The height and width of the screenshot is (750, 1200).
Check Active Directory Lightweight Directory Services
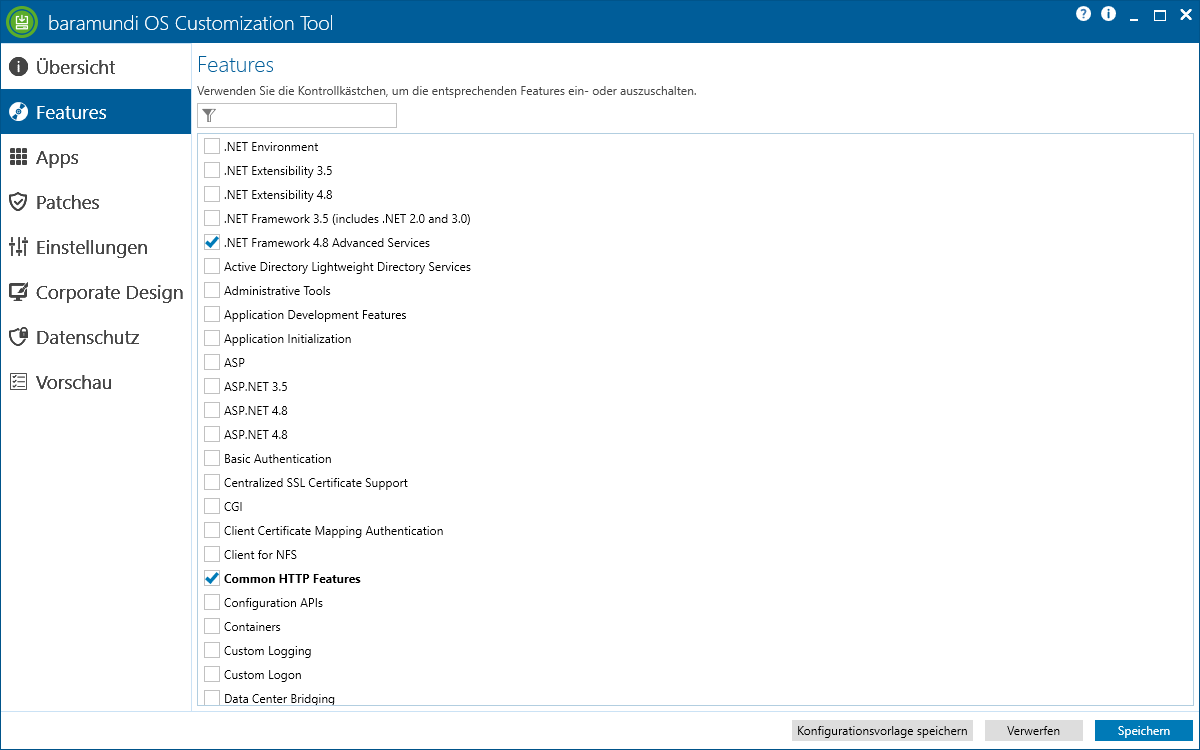point(212,266)
